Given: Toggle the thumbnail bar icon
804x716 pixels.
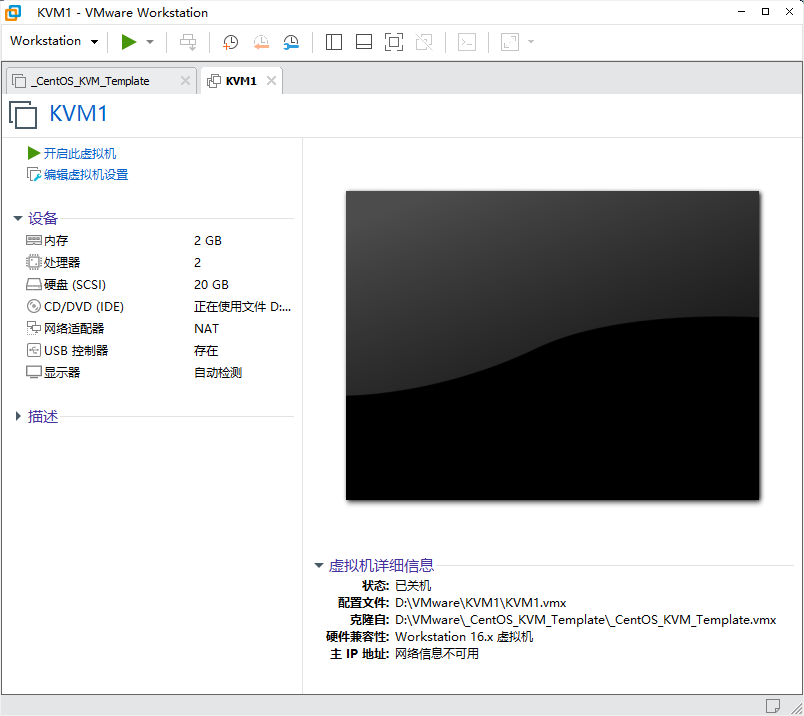Looking at the screenshot, I should click(364, 42).
